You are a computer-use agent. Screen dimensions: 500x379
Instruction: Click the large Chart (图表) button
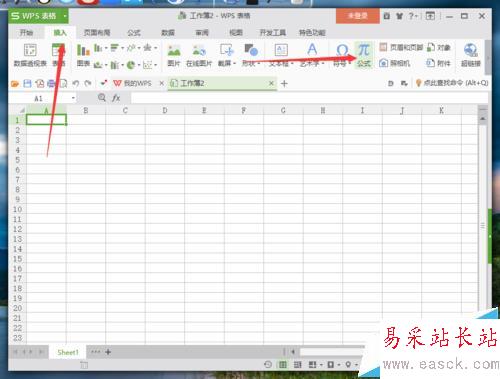[x=83, y=55]
